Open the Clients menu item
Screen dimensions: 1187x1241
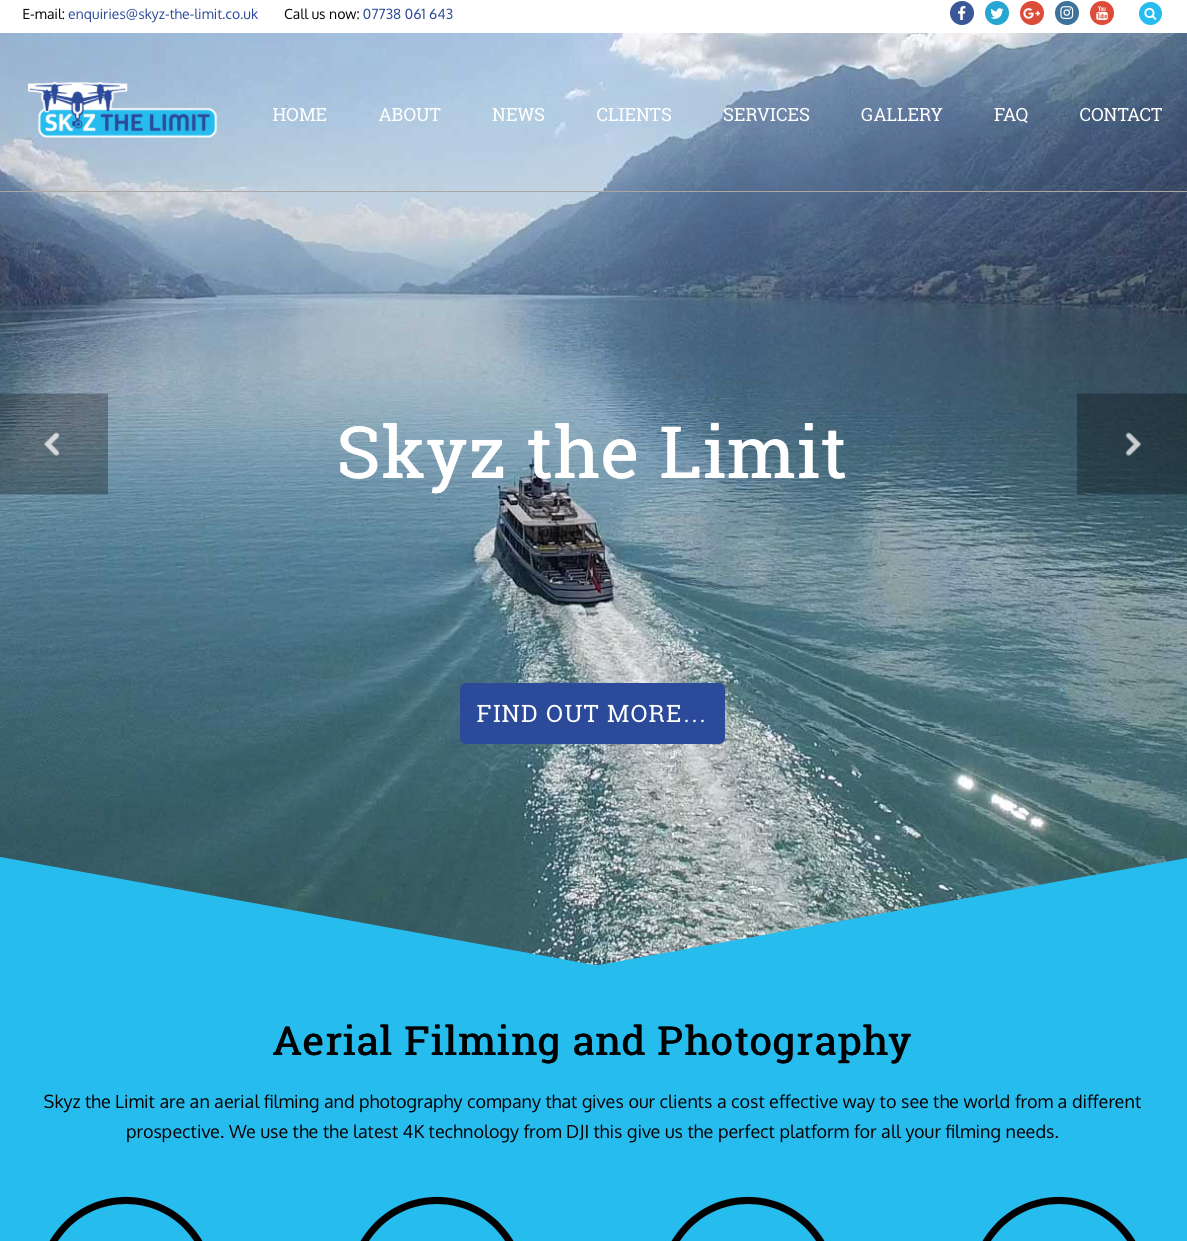(x=634, y=115)
